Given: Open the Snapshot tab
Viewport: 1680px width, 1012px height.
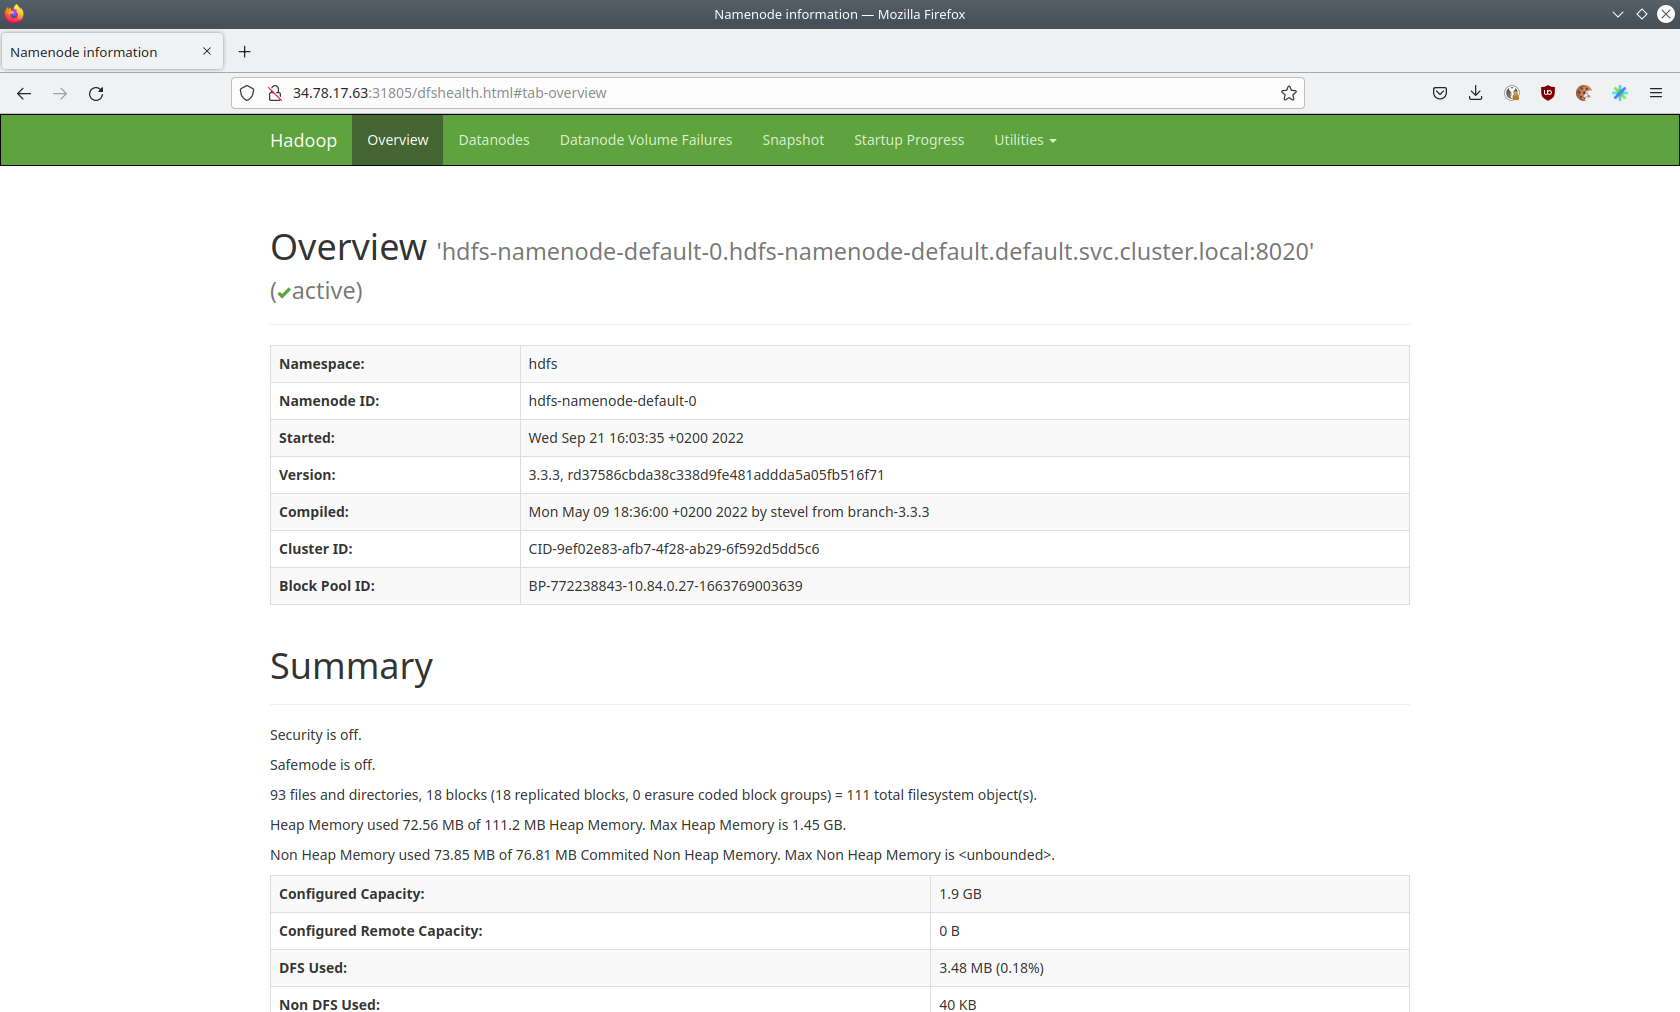Looking at the screenshot, I should (792, 140).
